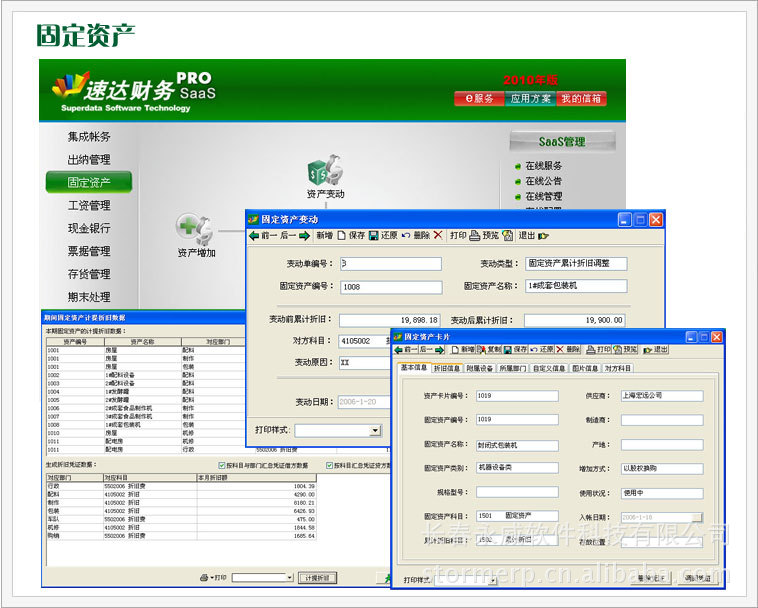Click the 增加方式 field showing 以股权换购
758x608 pixels.
pos(662,468)
